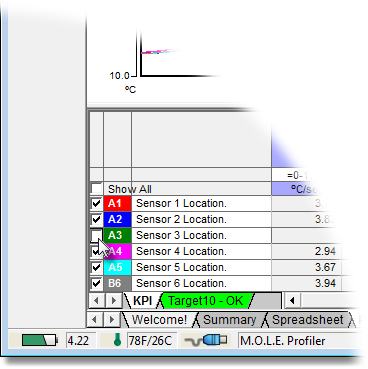Uncheck the A1 sensor checkbox

point(96,203)
